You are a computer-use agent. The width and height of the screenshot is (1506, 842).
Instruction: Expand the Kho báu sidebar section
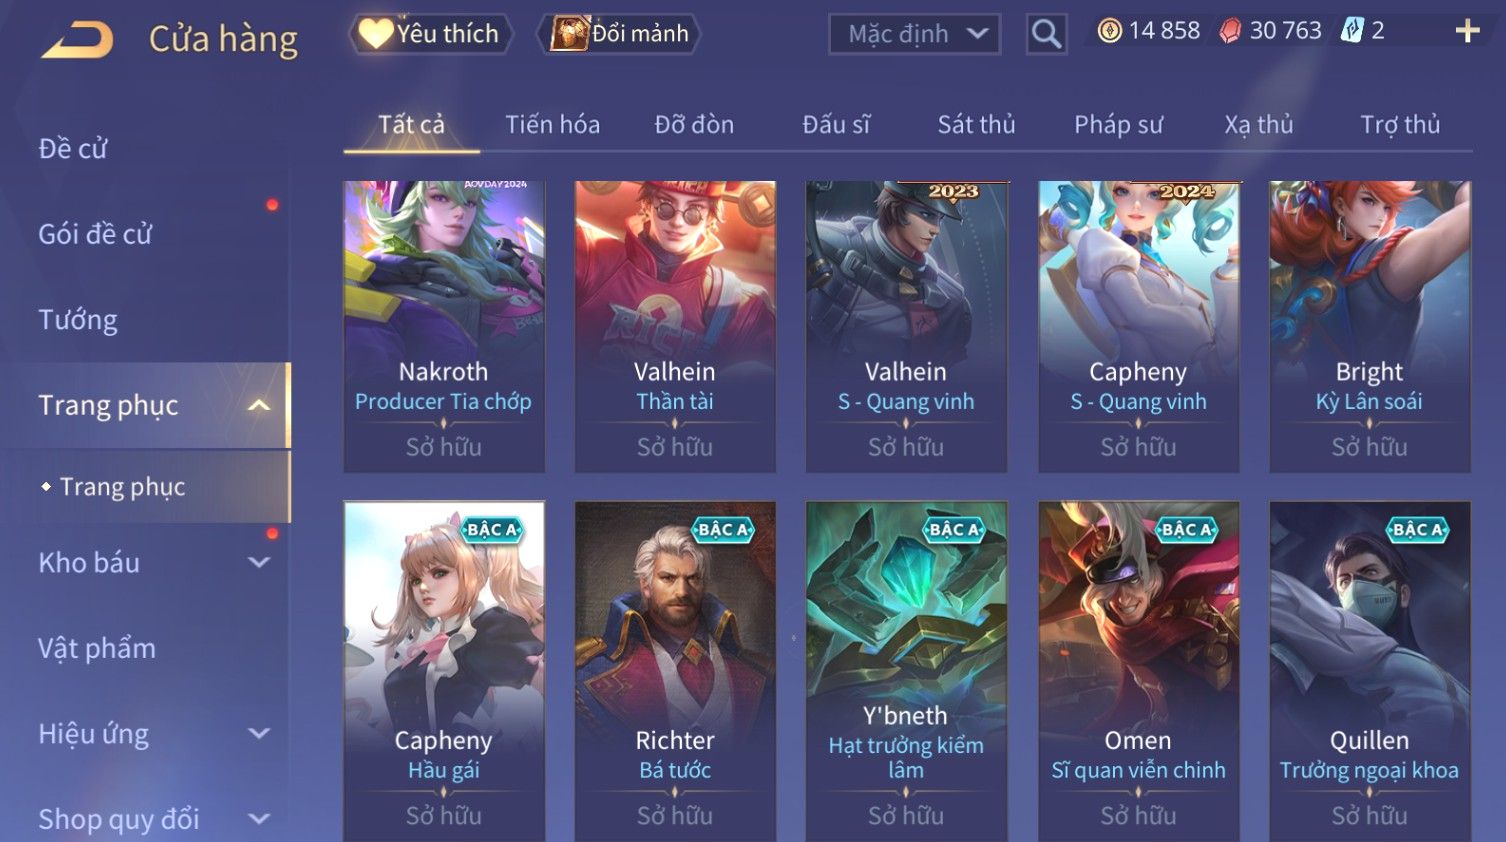point(259,562)
